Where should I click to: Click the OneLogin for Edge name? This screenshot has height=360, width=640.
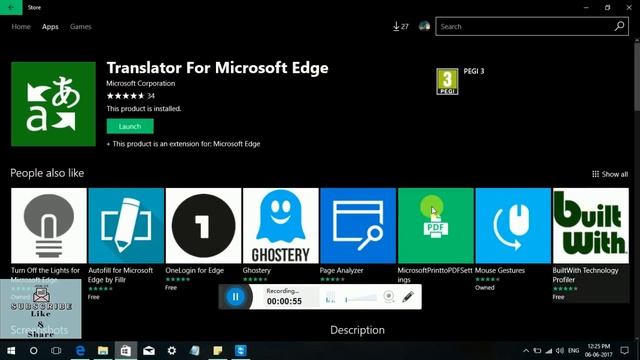(x=195, y=270)
